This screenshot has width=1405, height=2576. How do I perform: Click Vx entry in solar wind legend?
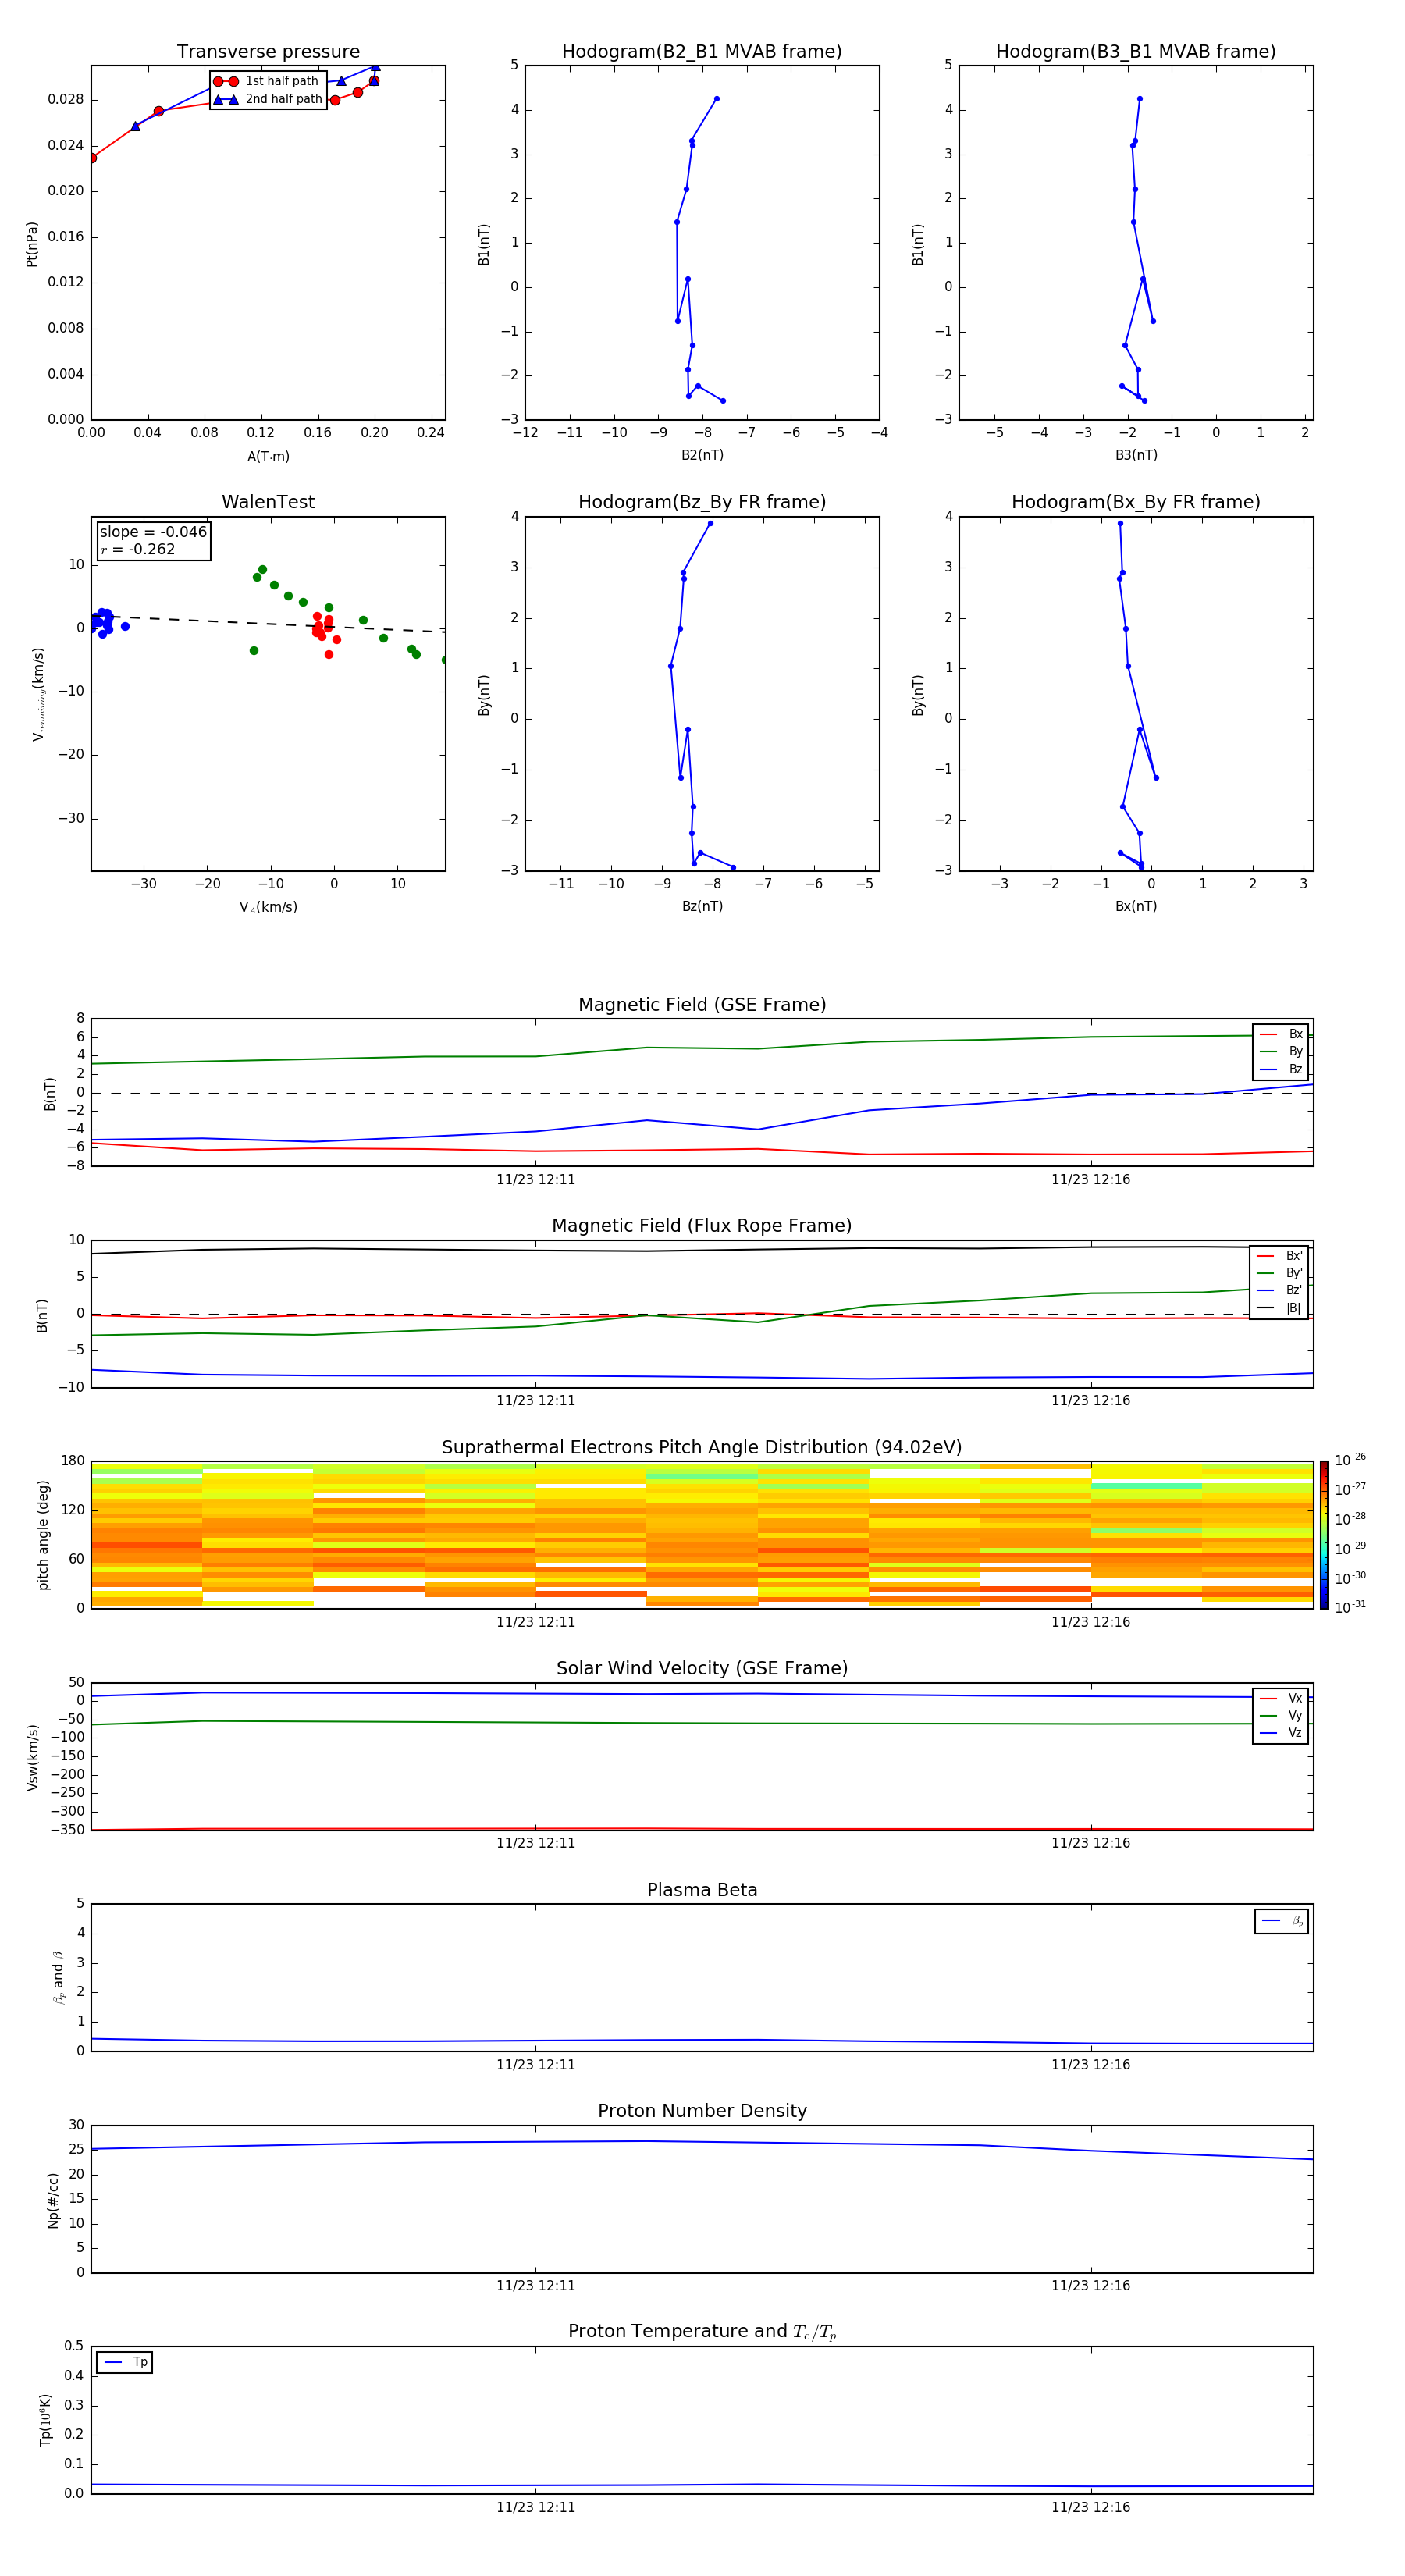[1281, 1698]
